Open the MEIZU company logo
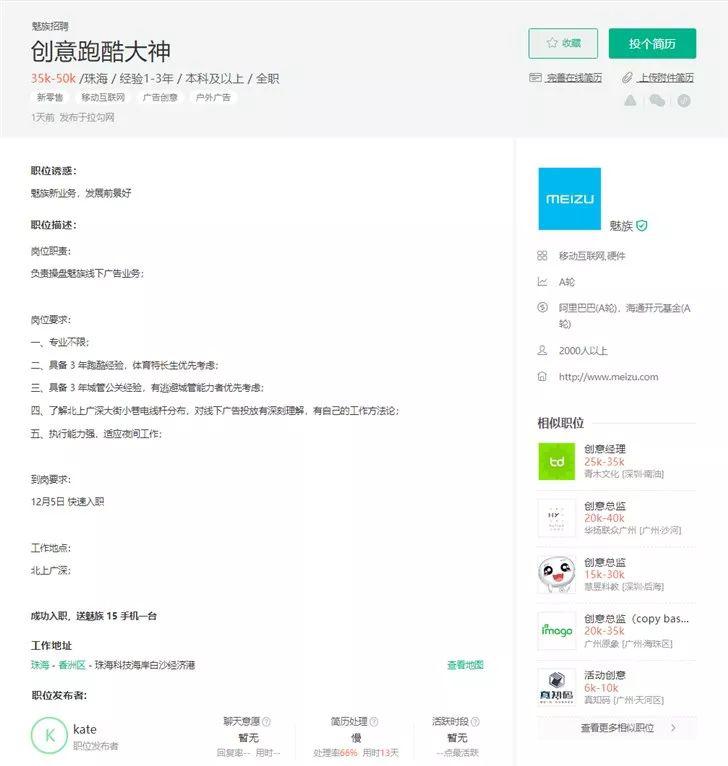This screenshot has width=728, height=766. click(570, 199)
